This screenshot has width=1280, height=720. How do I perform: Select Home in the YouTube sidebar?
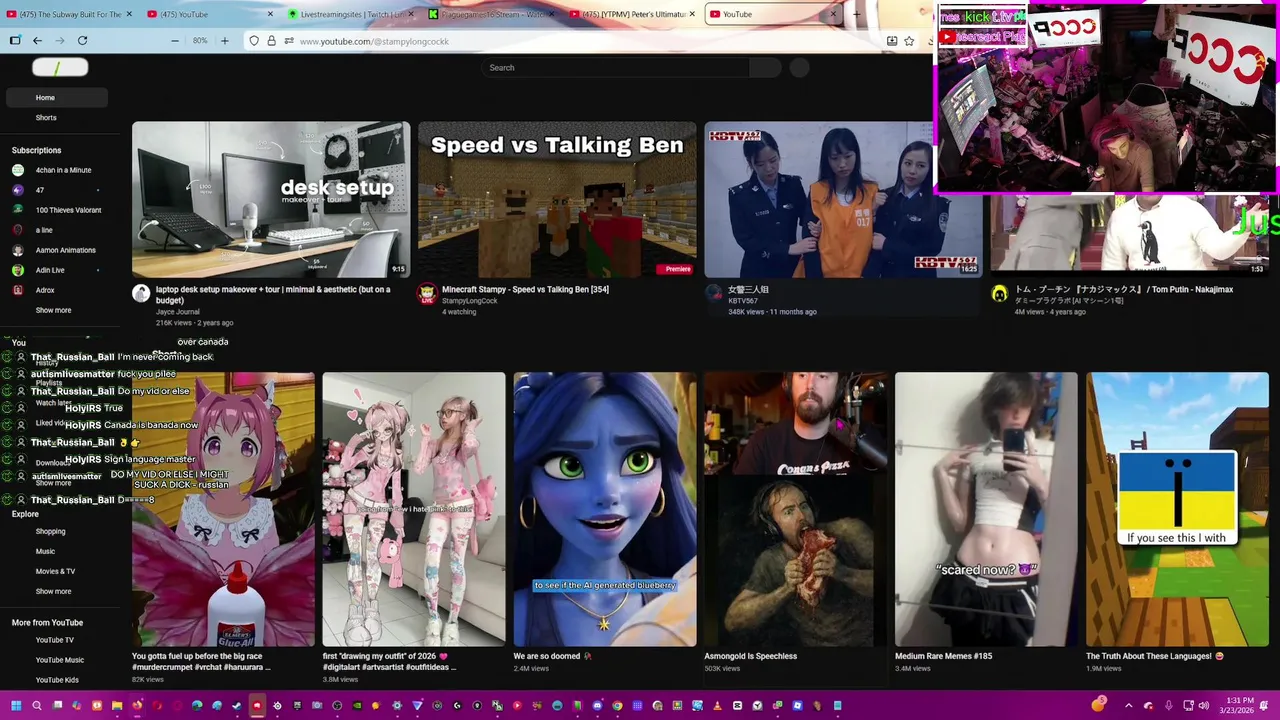(56, 97)
